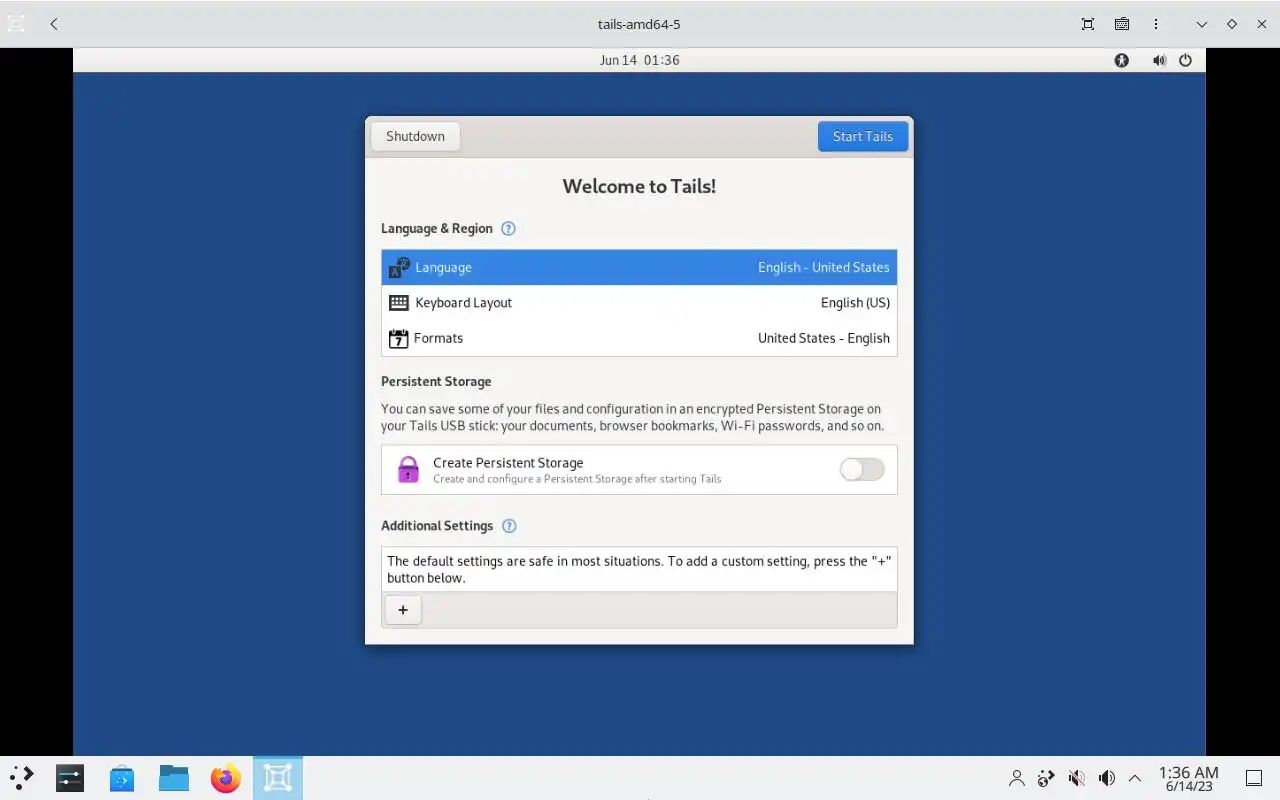This screenshot has height=800, width=1280.
Task: Click the 'English (US)' keyboard value
Action: (855, 302)
